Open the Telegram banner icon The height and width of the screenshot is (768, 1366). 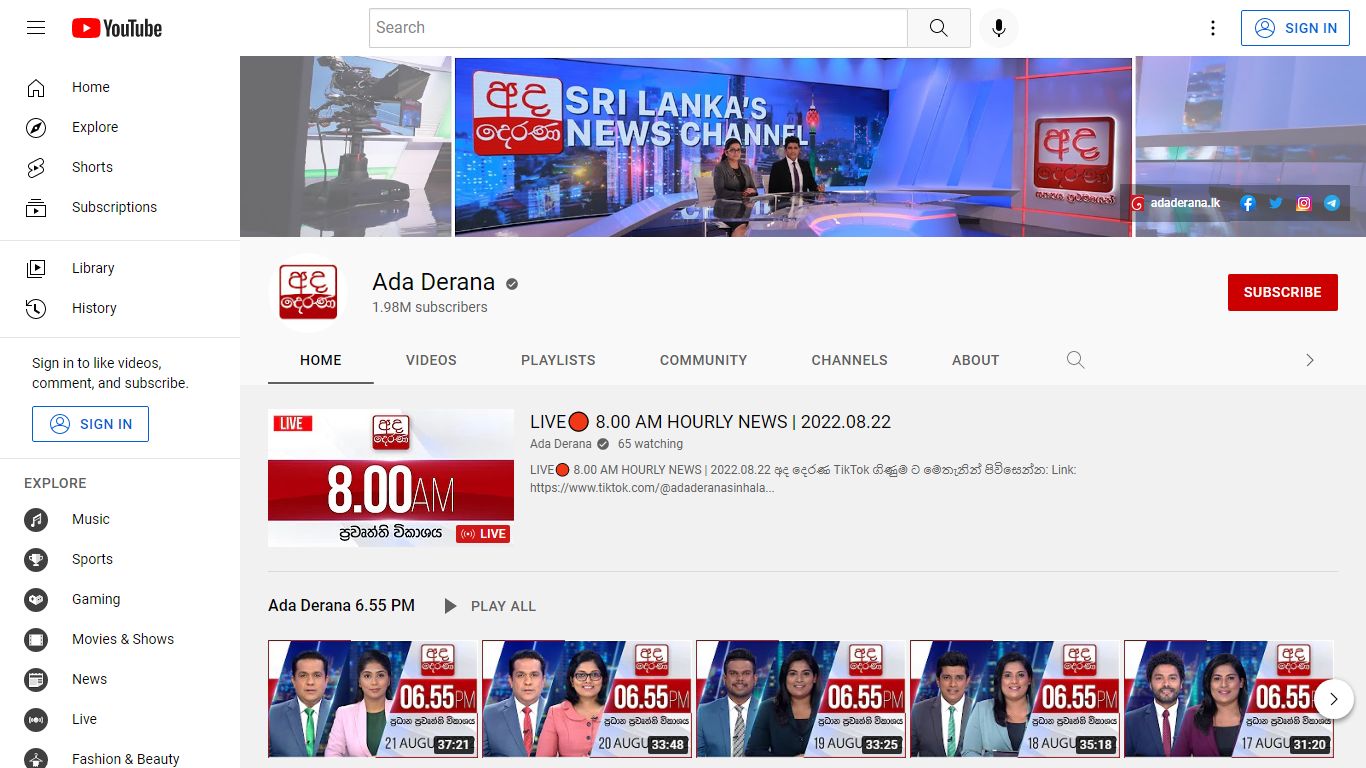(1331, 203)
